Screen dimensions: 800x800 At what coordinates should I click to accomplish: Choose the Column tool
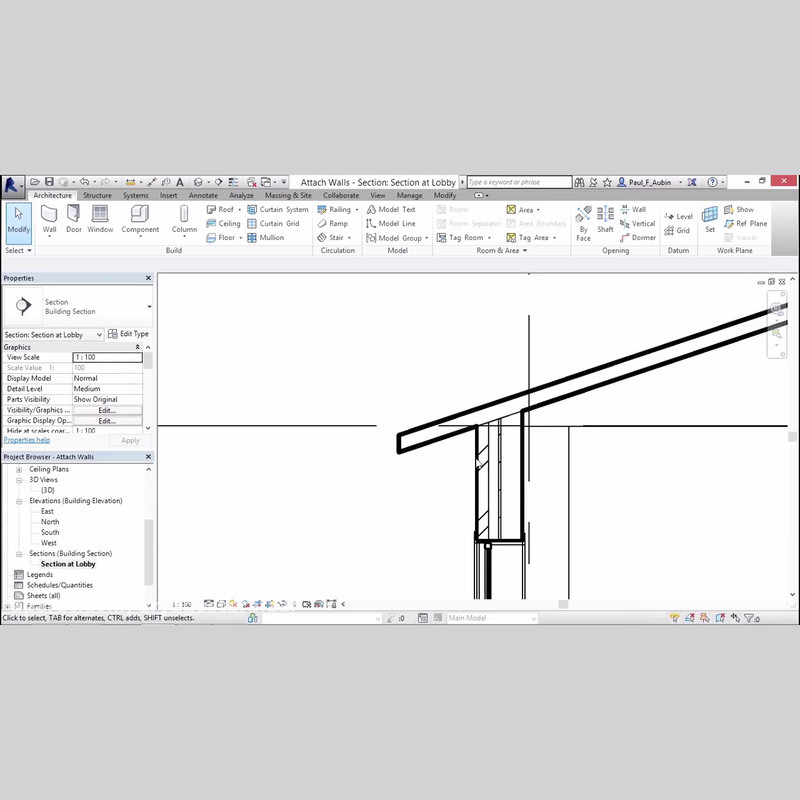pos(184,221)
